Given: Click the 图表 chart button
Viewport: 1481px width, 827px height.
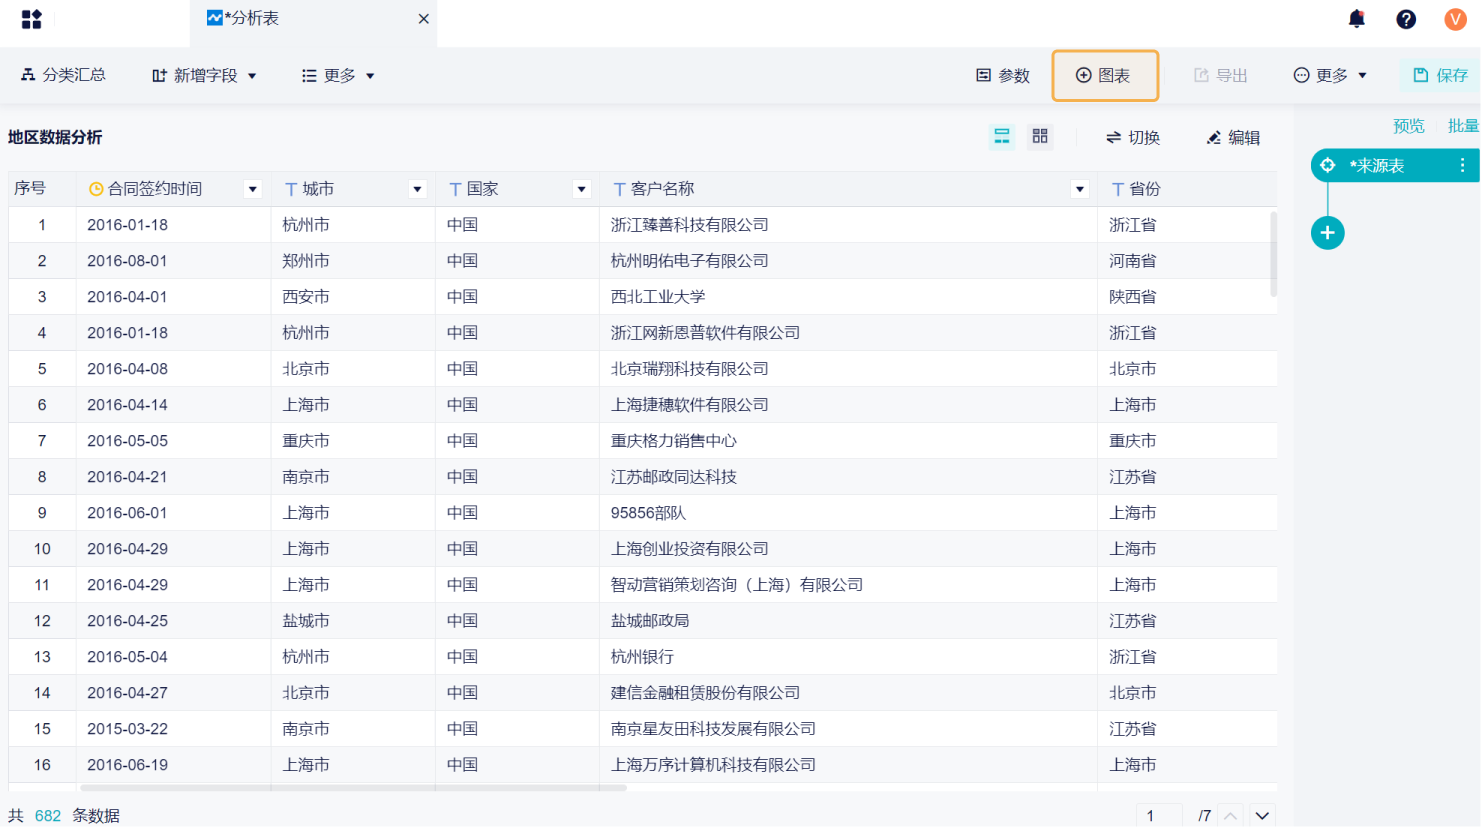Looking at the screenshot, I should [1105, 75].
